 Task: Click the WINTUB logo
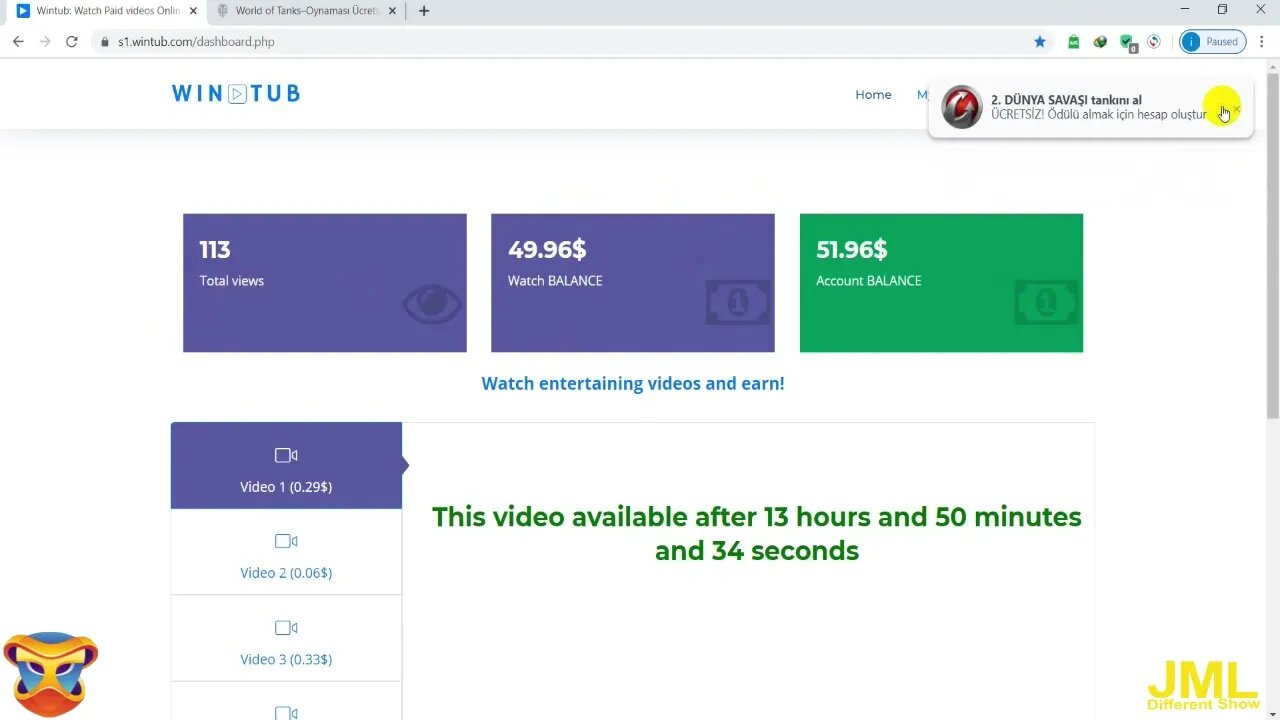236,93
